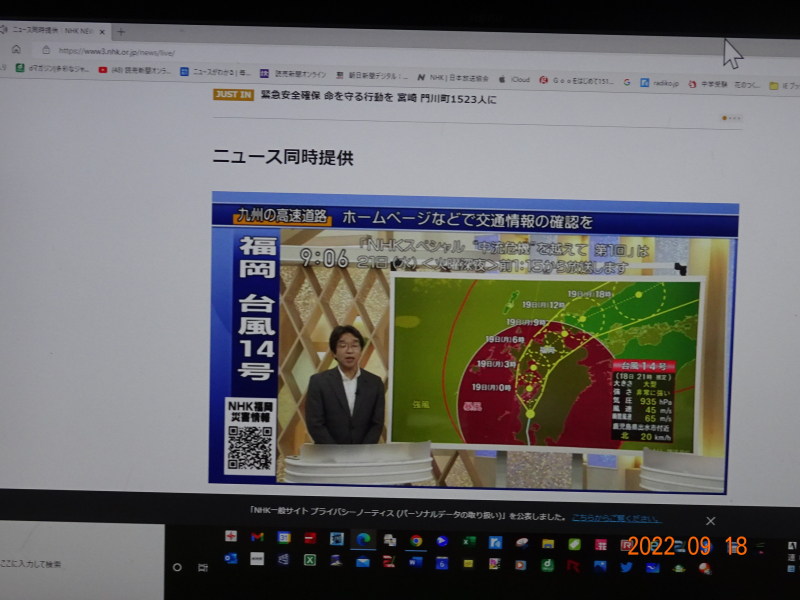Image resolution: width=800 pixels, height=600 pixels.
Task: Open the Goo bookmark
Action: (x=577, y=81)
